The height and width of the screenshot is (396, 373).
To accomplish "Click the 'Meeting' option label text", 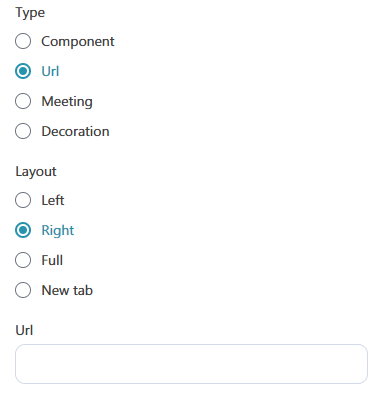I will 67,102.
